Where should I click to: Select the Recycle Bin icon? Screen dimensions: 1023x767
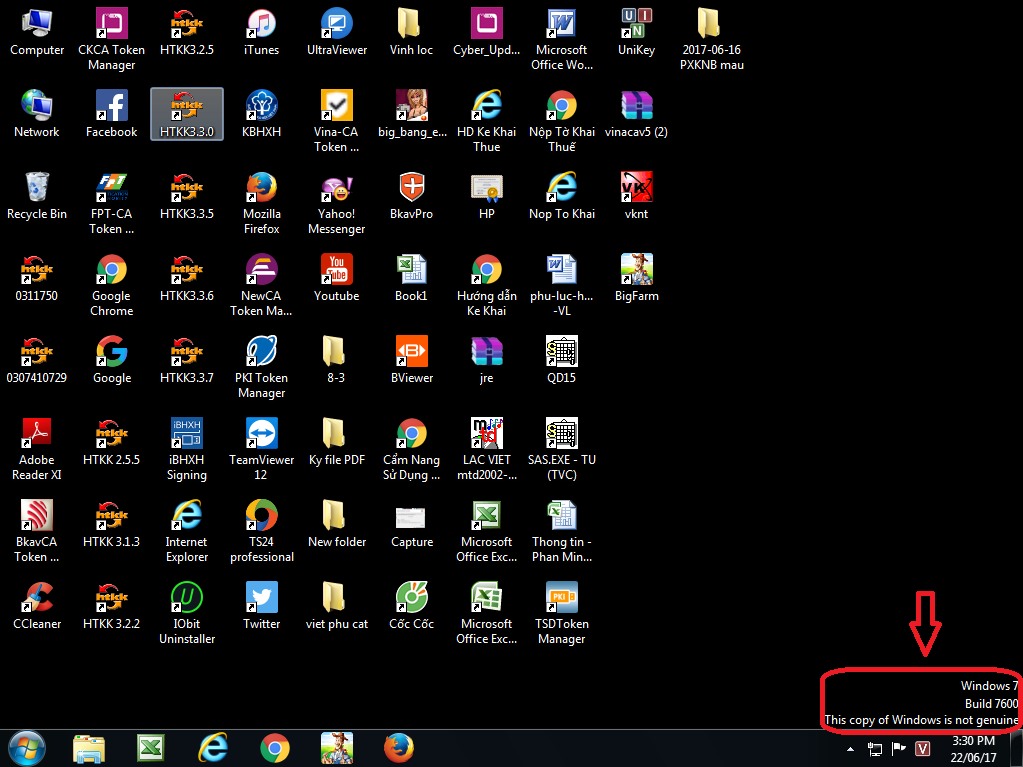(x=37, y=196)
